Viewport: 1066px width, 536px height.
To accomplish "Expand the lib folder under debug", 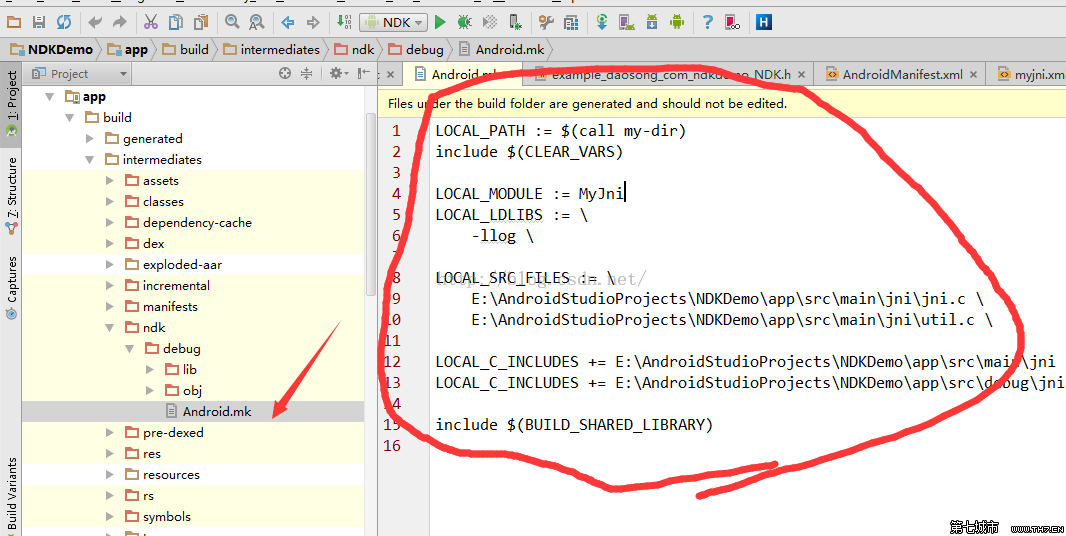I will 150,369.
